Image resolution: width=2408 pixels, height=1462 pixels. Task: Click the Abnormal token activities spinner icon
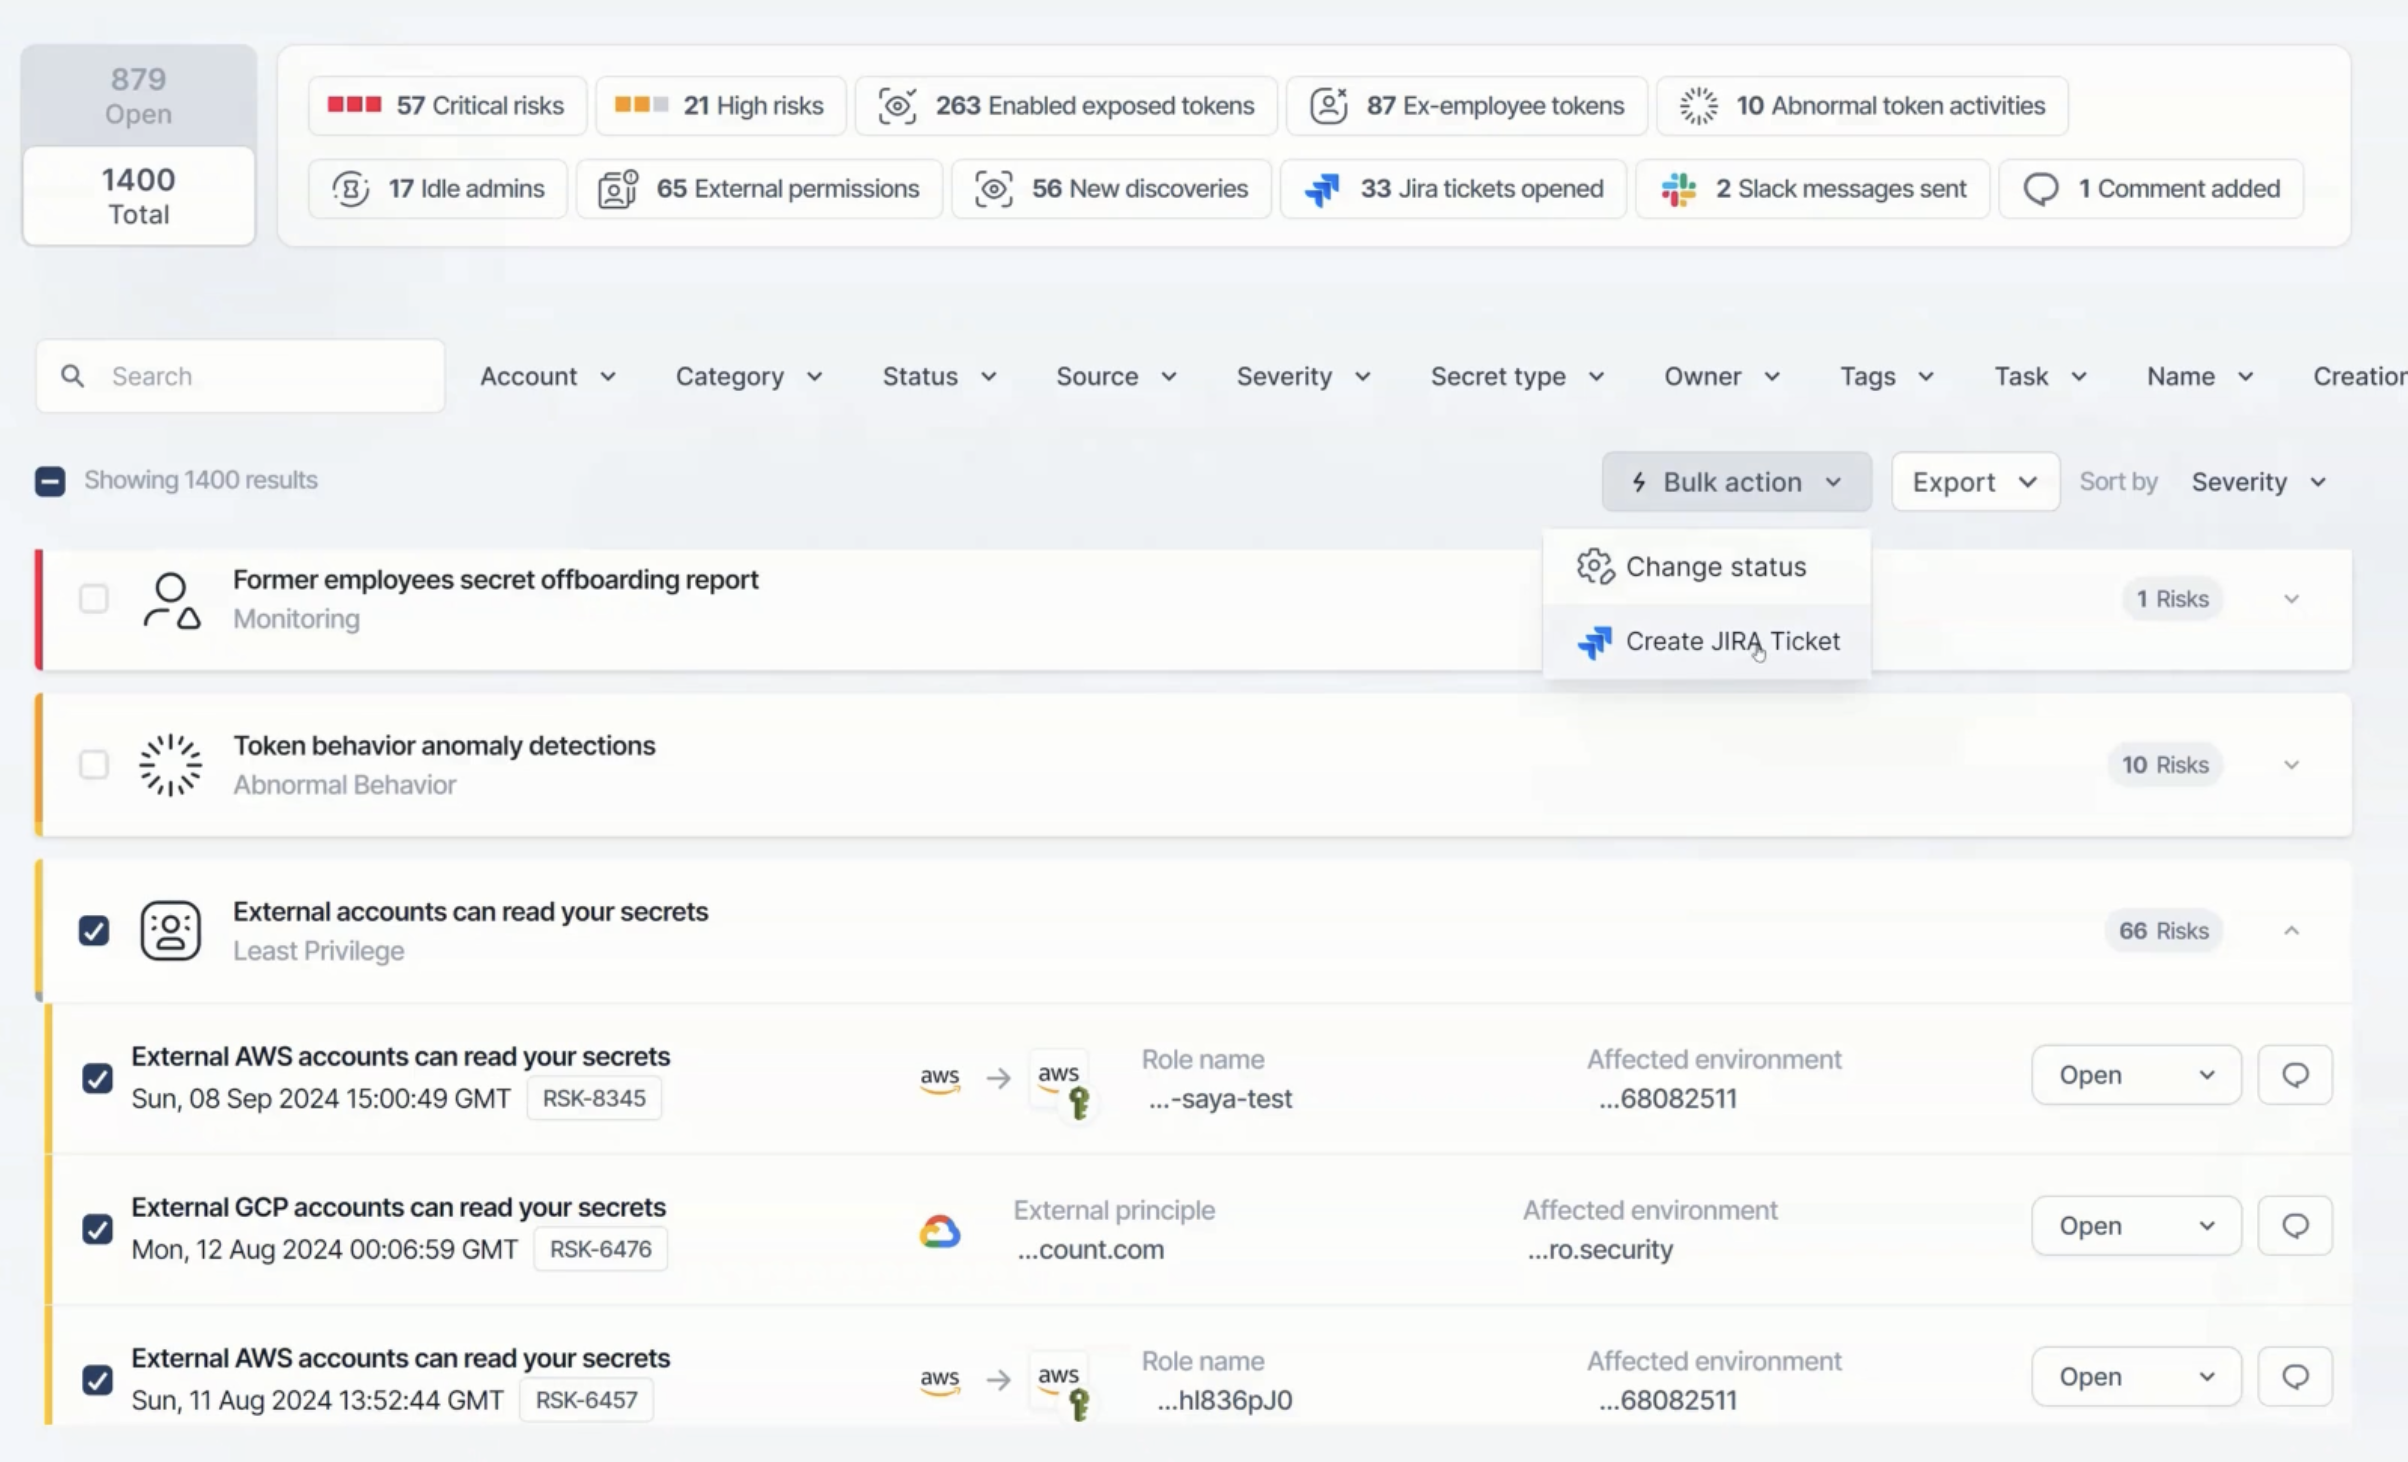[x=1698, y=106]
